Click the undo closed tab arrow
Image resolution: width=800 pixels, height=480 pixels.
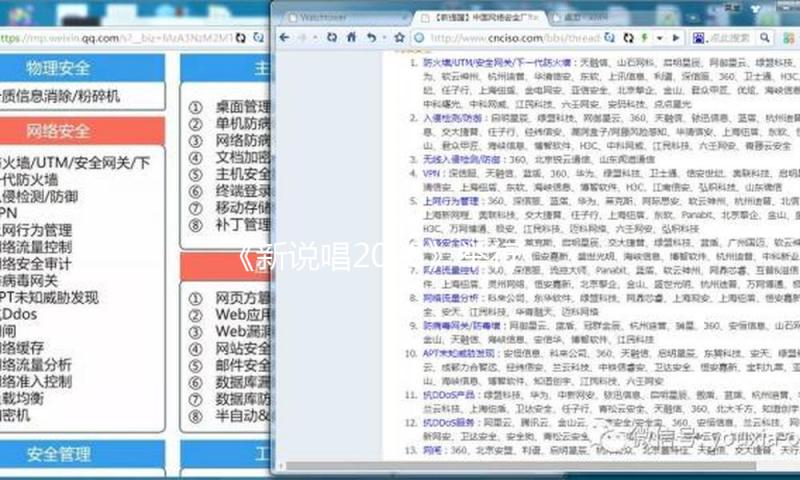click(371, 38)
